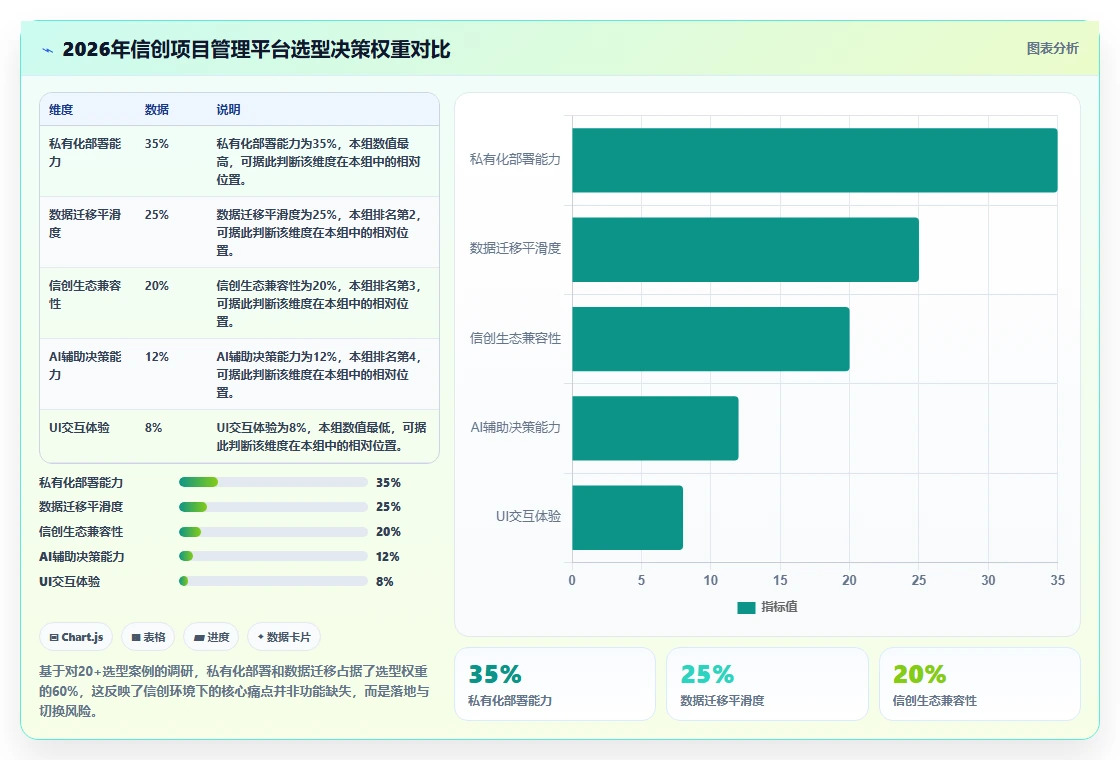Click the chart axis label UI交互体验

point(529,516)
